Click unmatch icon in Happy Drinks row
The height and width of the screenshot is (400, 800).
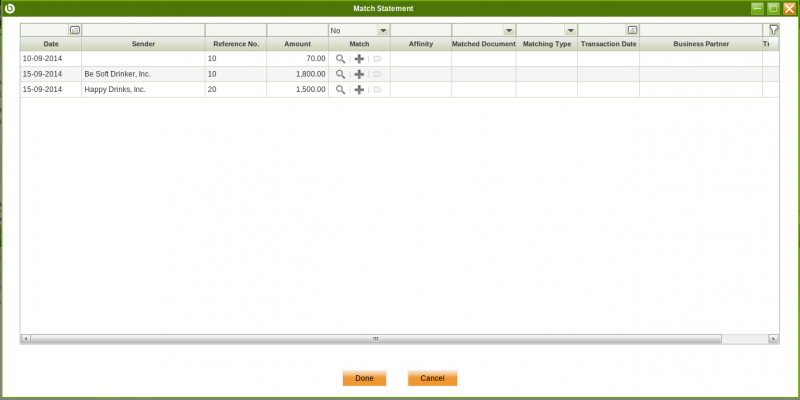tap(378, 89)
